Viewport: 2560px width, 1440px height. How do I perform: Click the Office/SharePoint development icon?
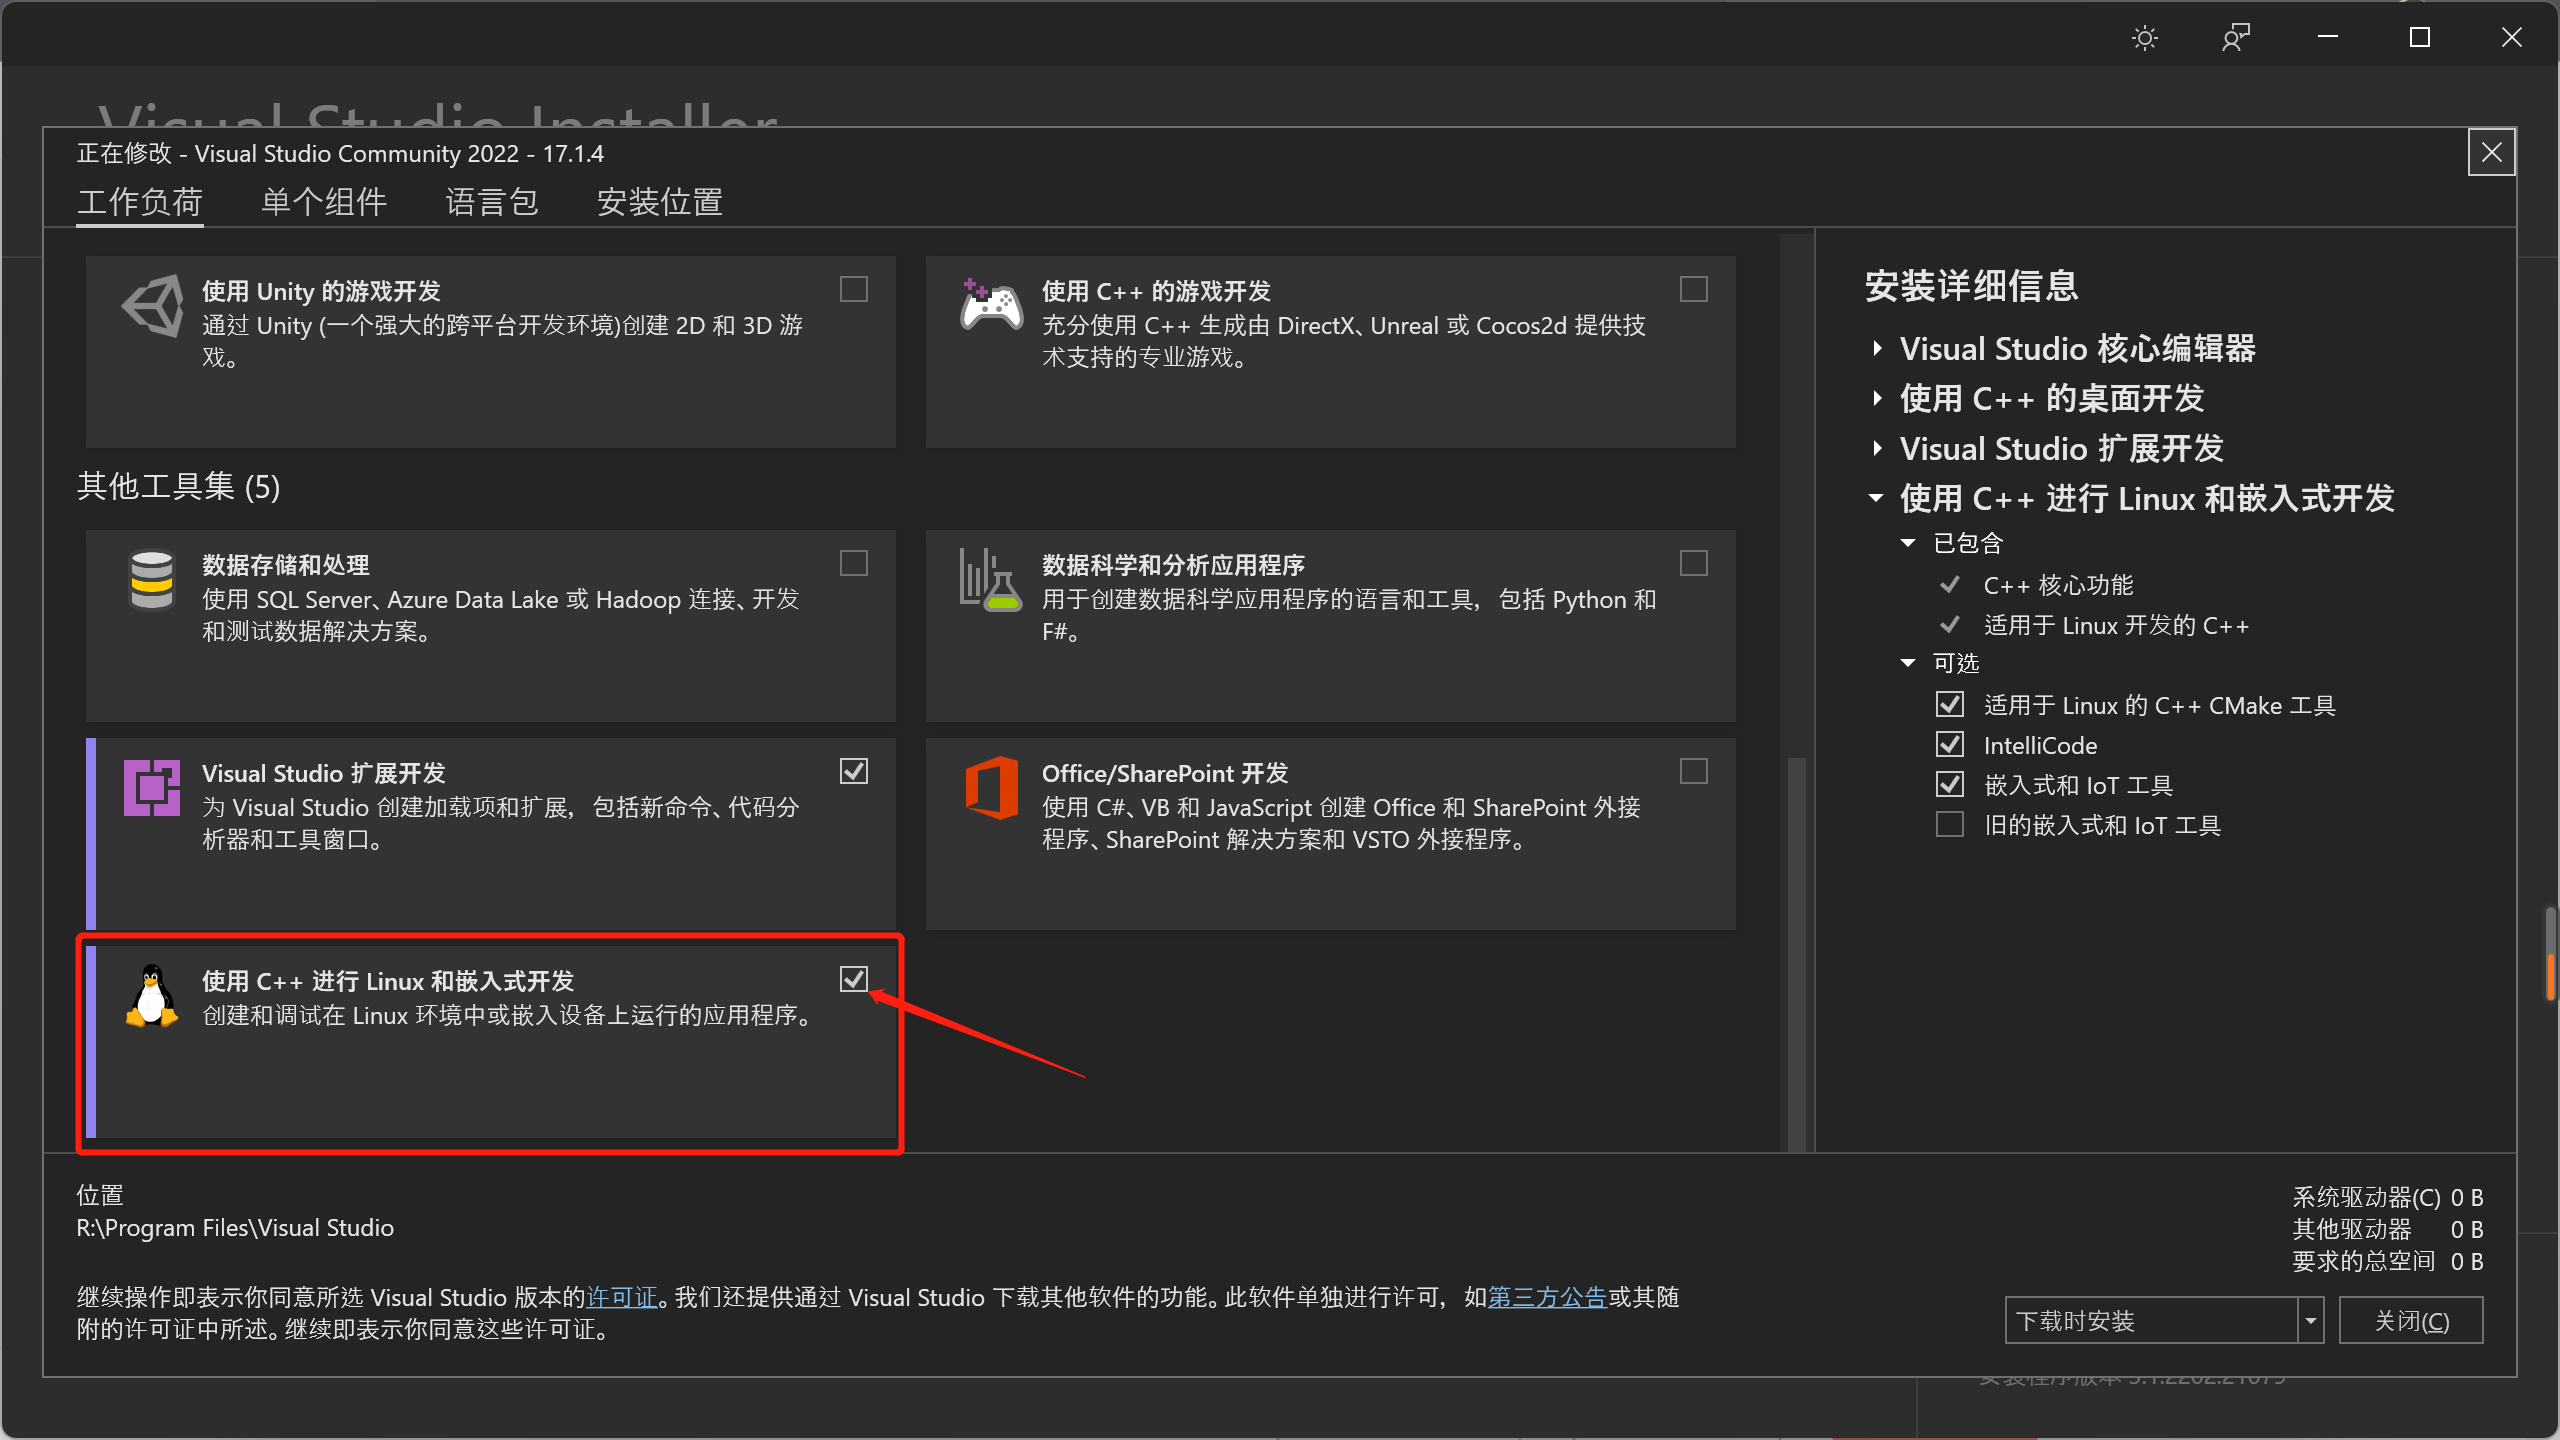(x=990, y=790)
